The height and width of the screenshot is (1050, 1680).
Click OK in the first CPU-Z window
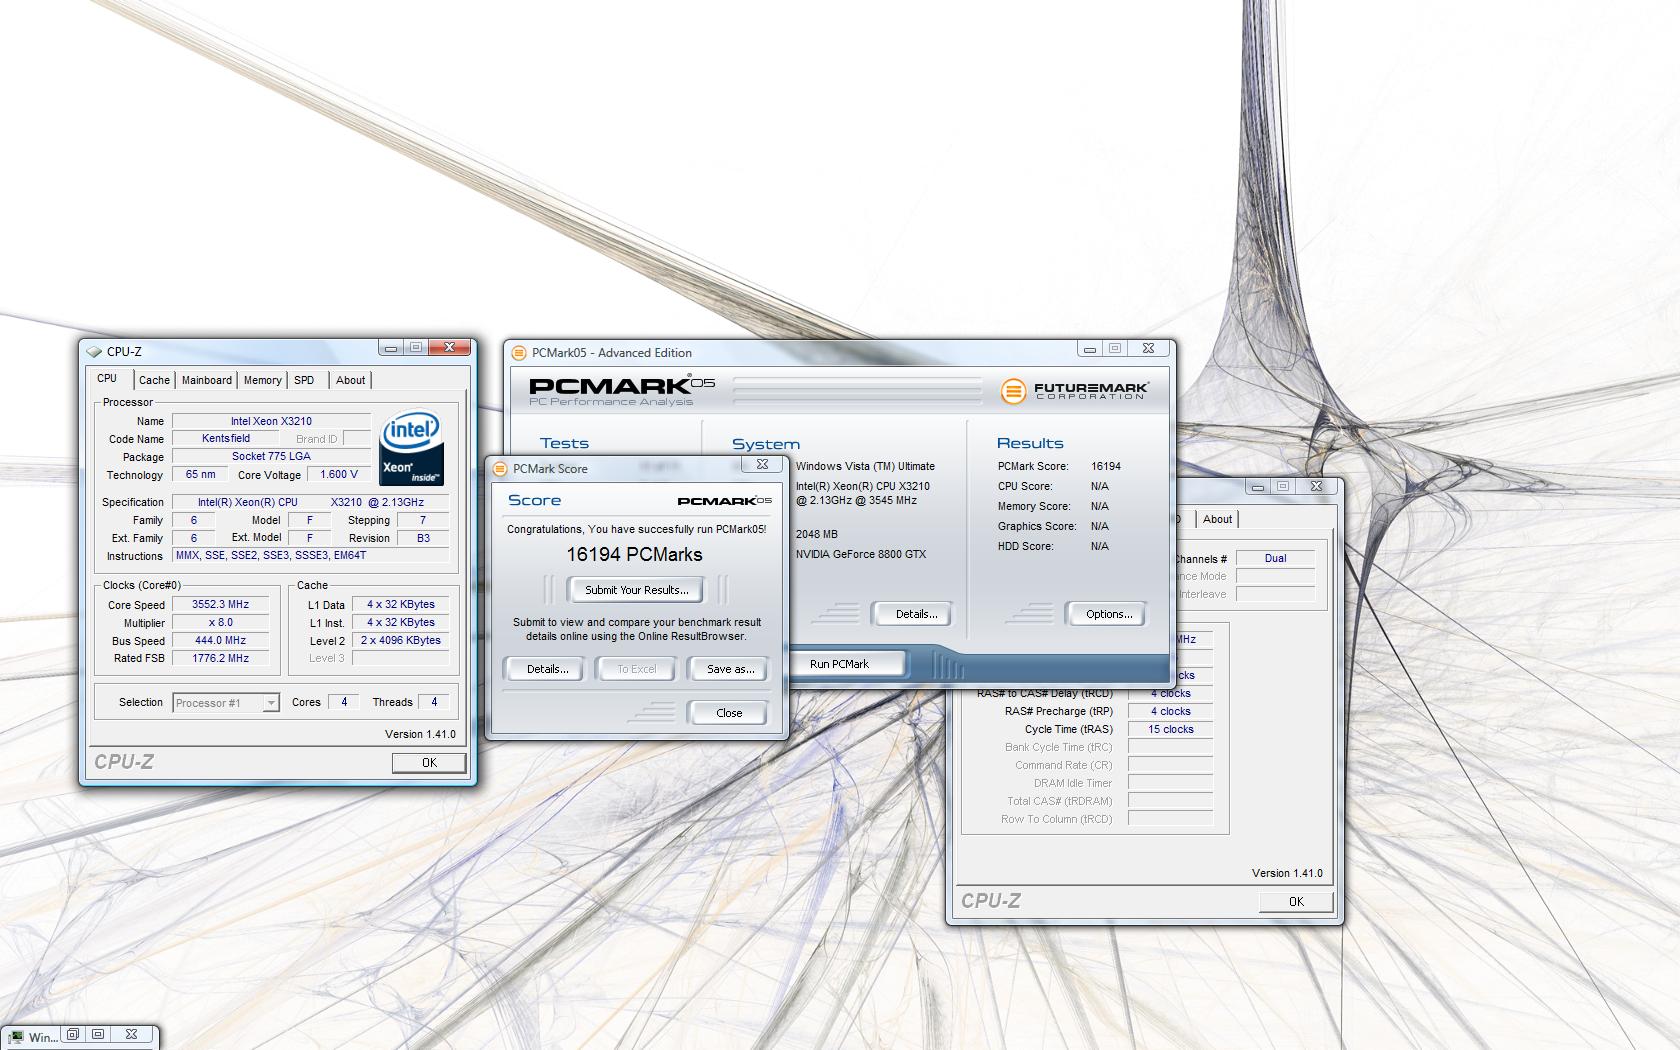point(429,763)
